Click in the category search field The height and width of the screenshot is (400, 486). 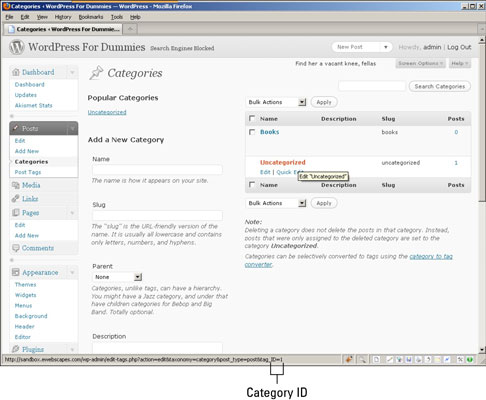pos(372,86)
